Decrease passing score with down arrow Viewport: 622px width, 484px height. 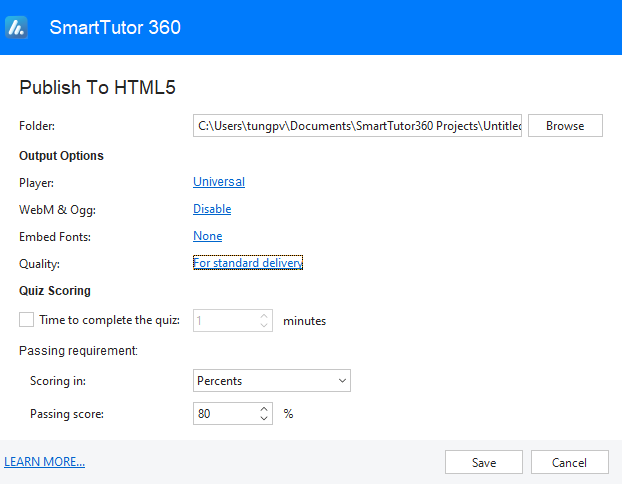pyautogui.click(x=264, y=418)
